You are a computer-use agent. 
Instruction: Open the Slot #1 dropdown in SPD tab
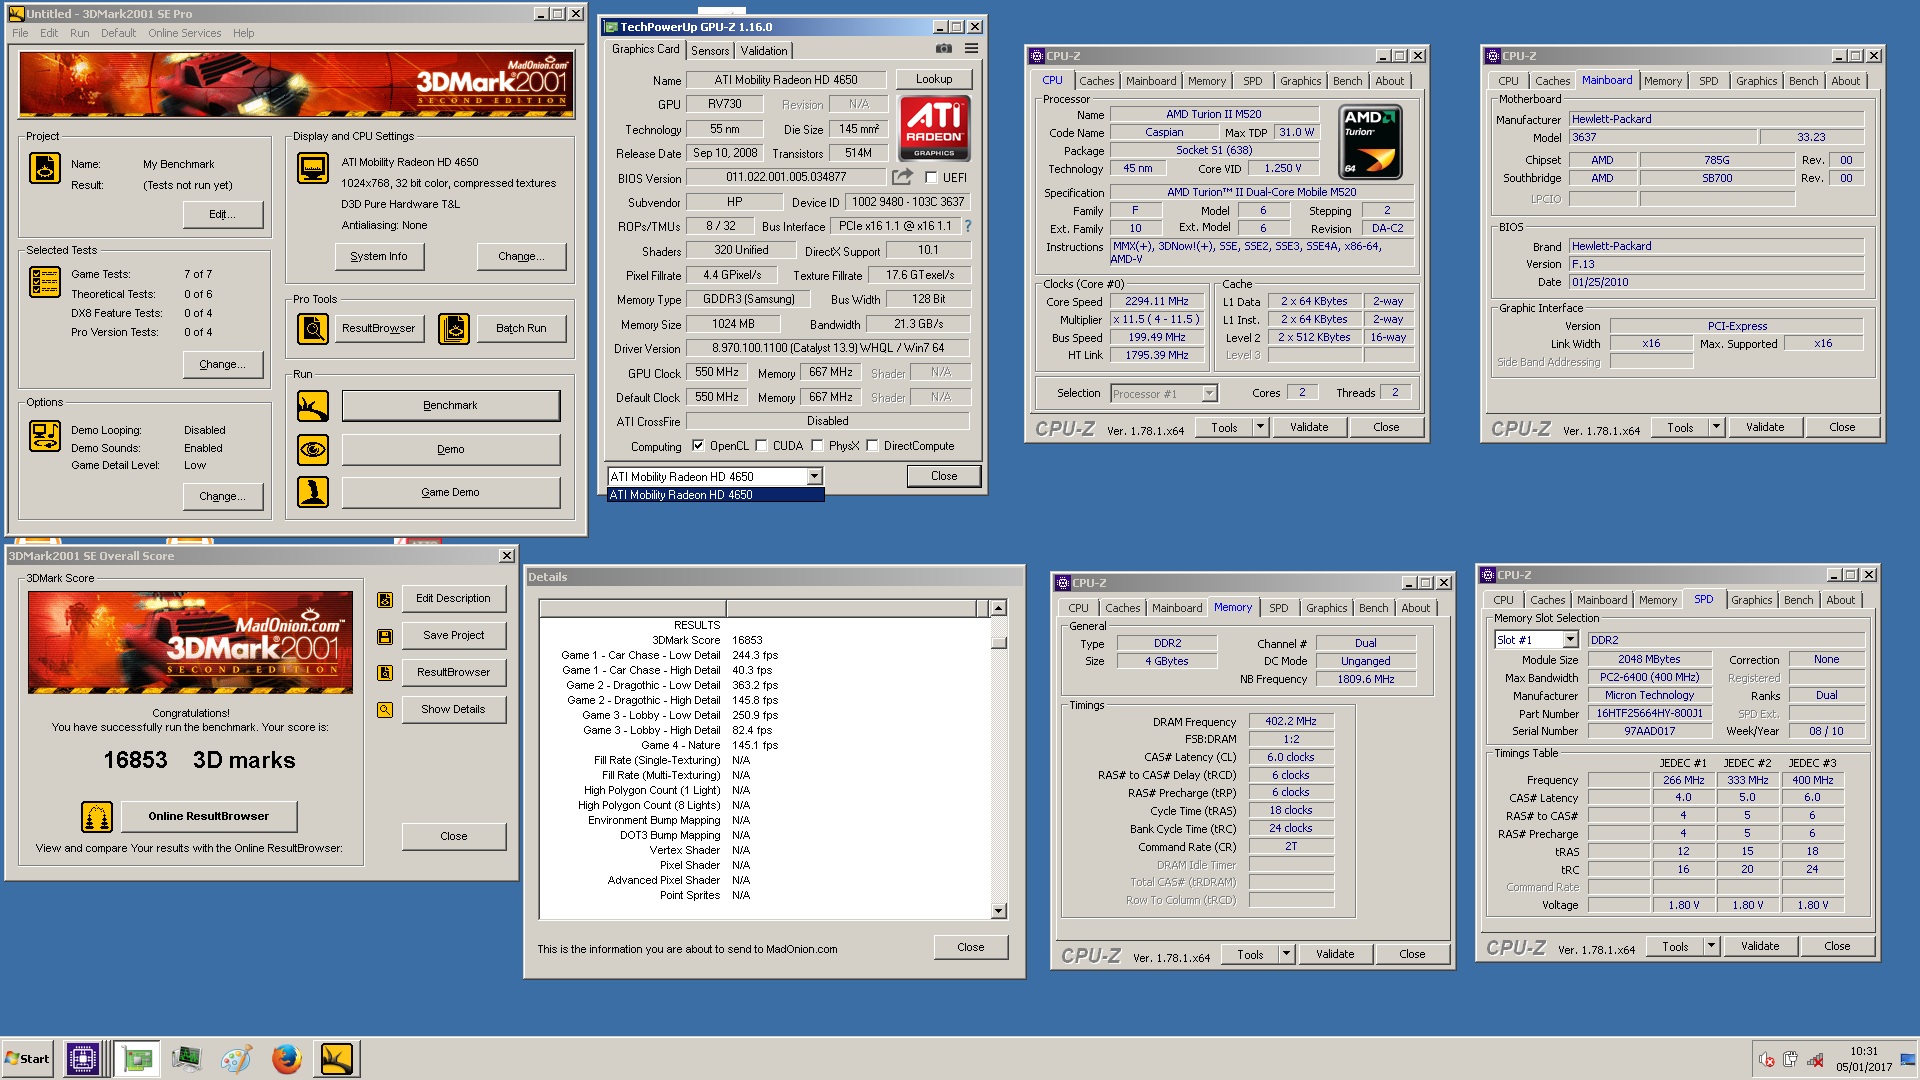pyautogui.click(x=1570, y=640)
